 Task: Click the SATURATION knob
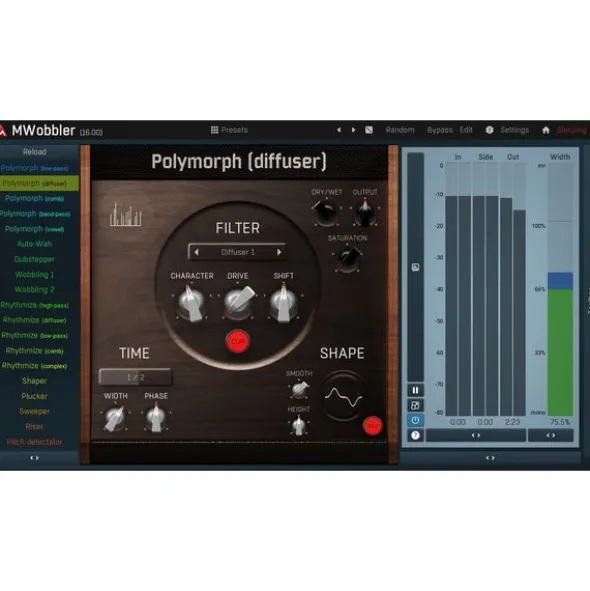tap(347, 259)
